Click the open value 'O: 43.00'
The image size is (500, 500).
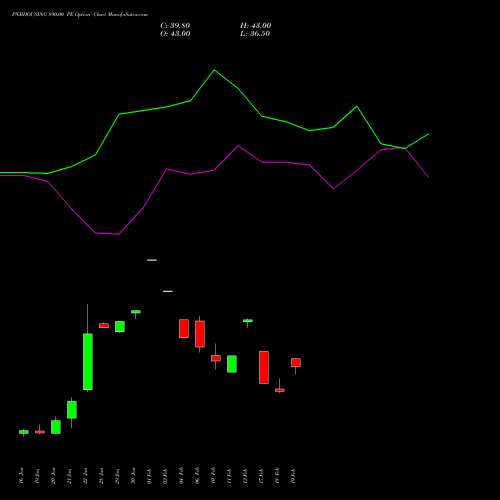coord(175,34)
